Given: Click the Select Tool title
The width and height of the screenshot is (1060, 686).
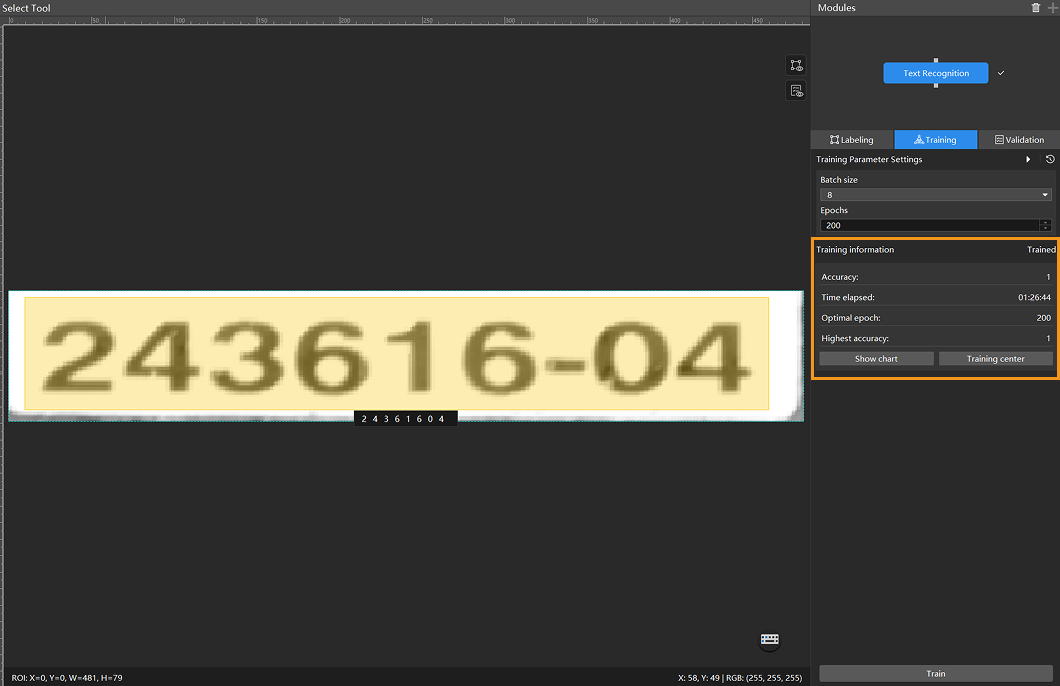Looking at the screenshot, I should (x=26, y=8).
